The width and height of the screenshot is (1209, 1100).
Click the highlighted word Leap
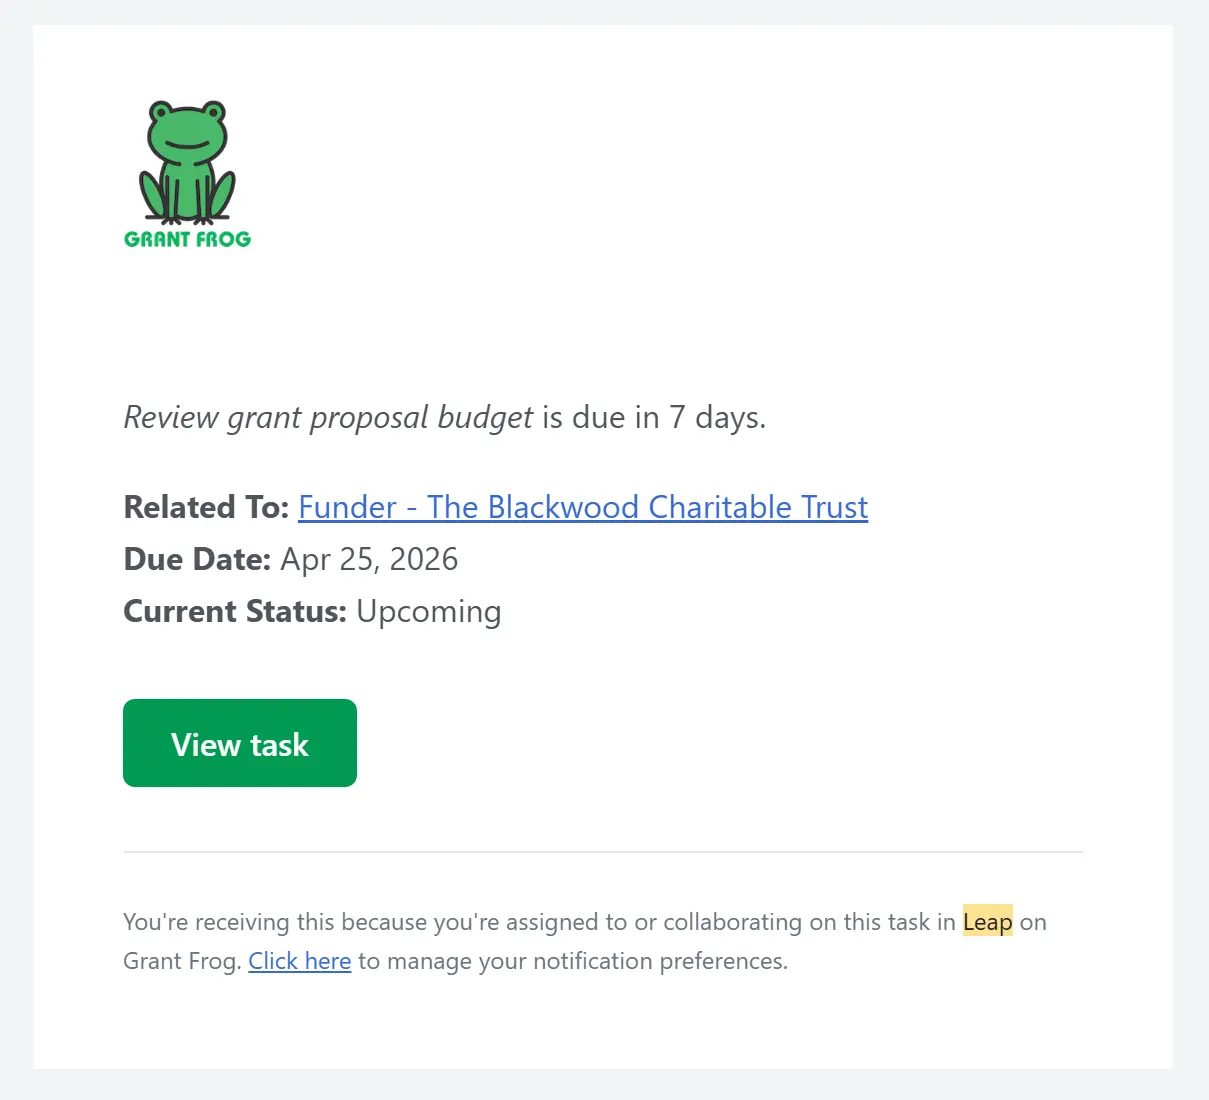pyautogui.click(x=988, y=921)
